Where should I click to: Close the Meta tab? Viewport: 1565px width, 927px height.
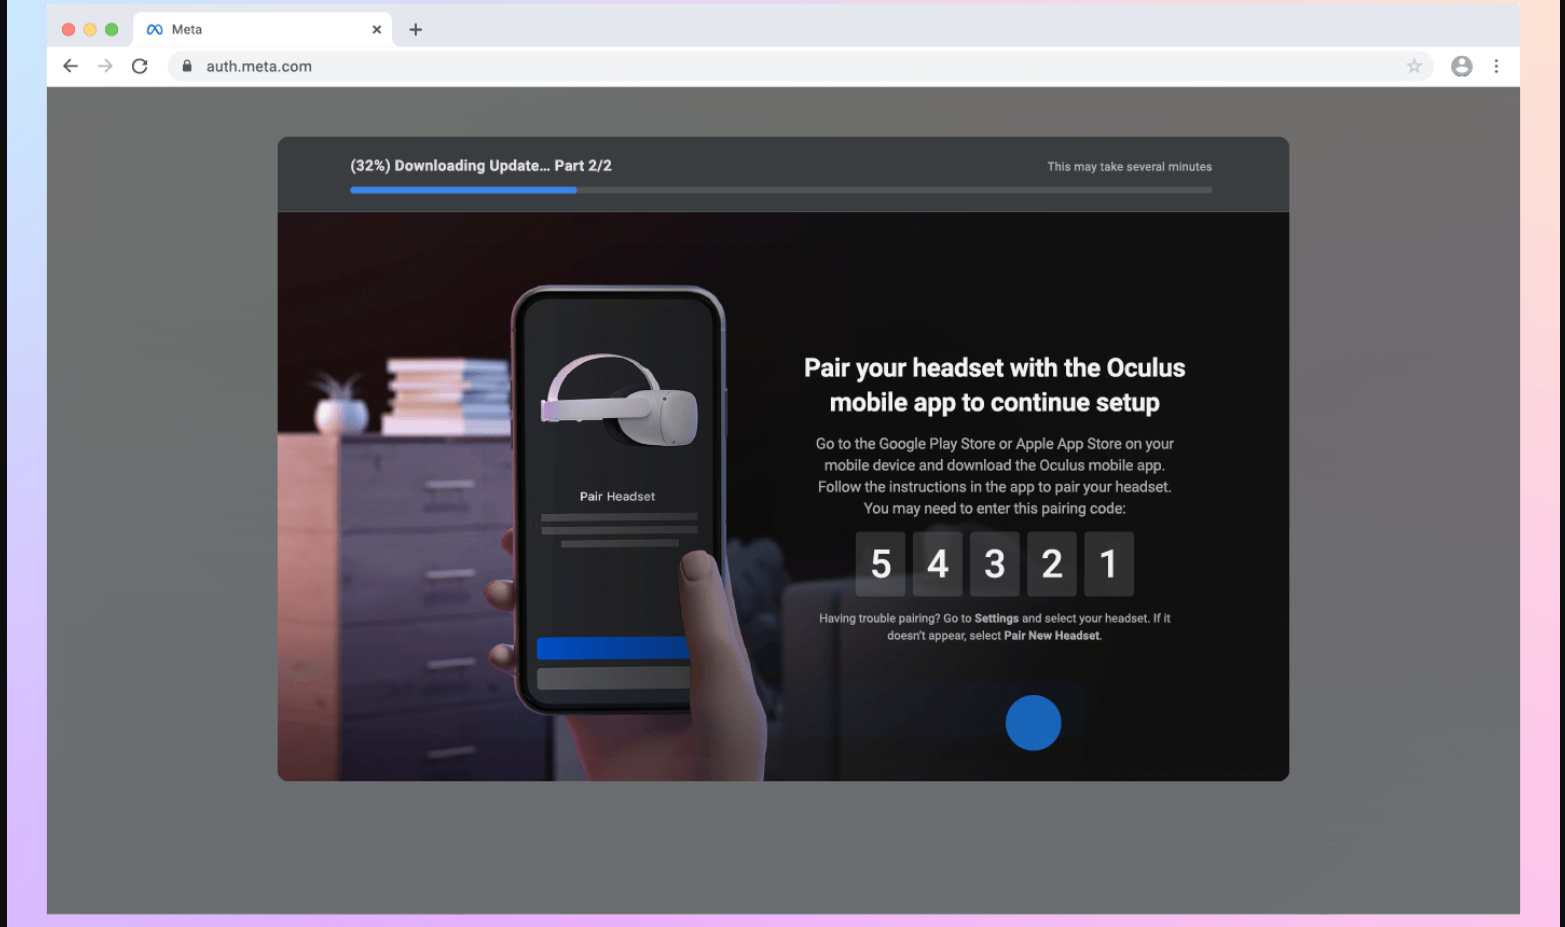pos(377,30)
